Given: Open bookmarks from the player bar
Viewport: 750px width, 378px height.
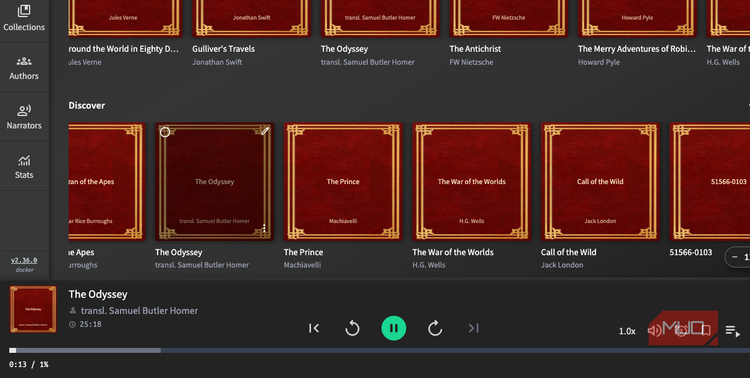Looking at the screenshot, I should pyautogui.click(x=706, y=330).
